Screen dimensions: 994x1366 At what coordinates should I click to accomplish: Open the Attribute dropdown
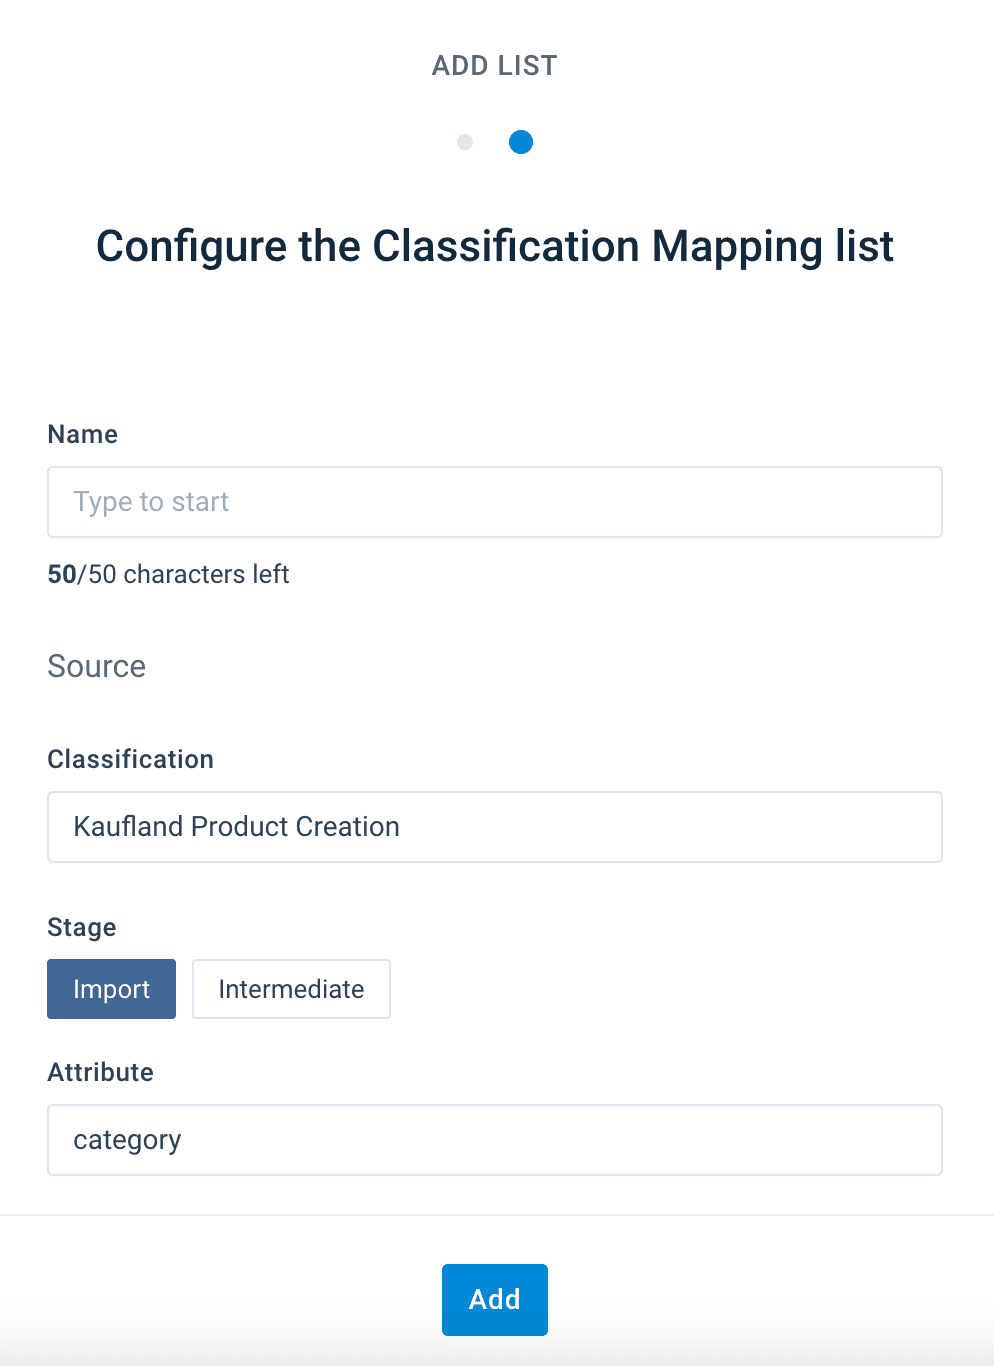coord(494,1140)
